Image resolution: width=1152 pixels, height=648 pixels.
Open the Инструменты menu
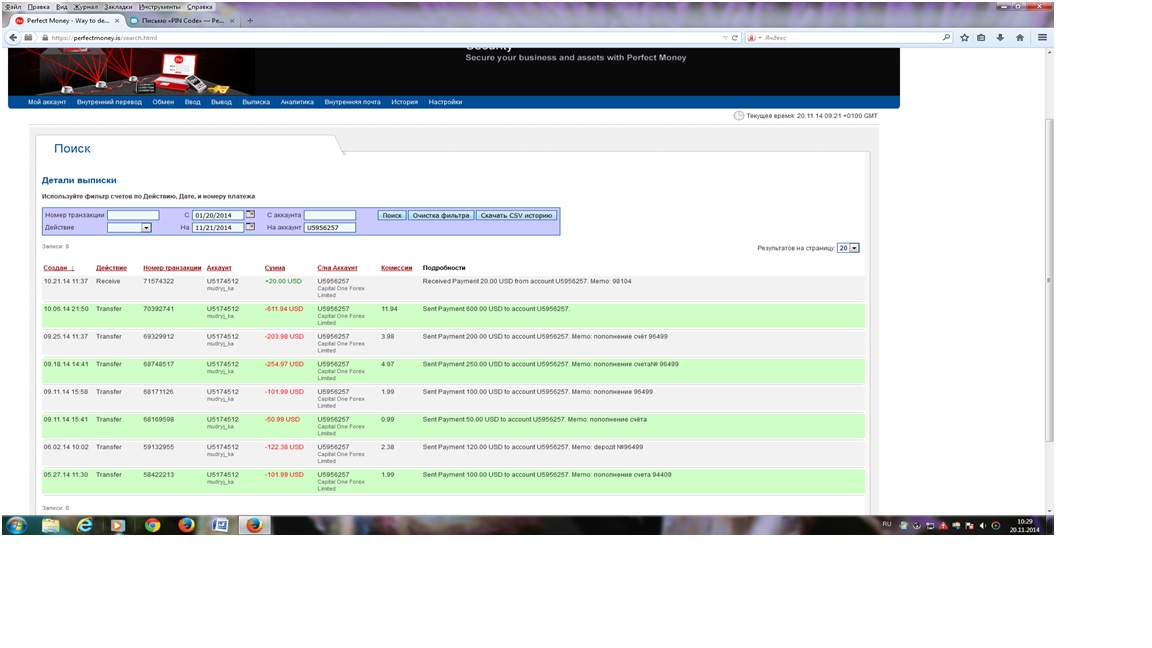coord(159,7)
